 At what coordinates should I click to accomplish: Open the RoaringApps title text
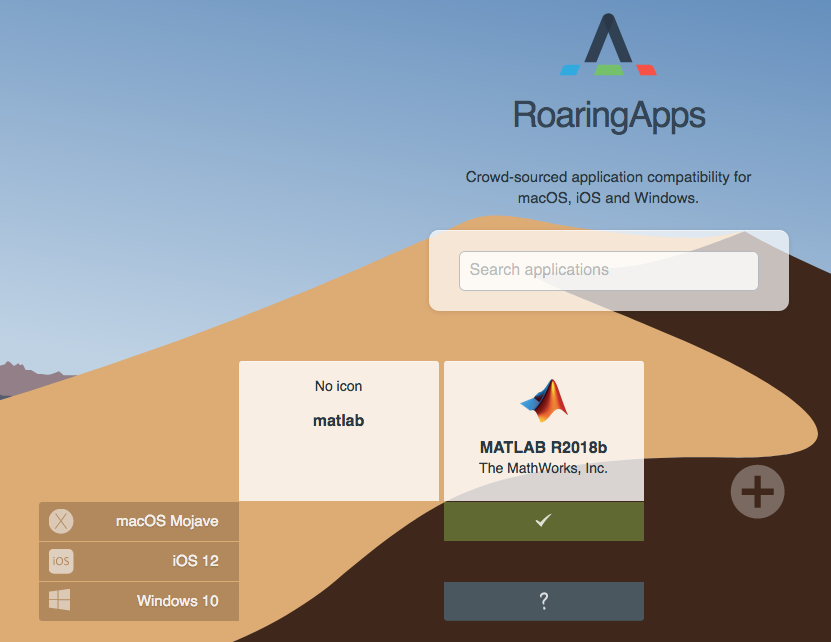[x=609, y=115]
